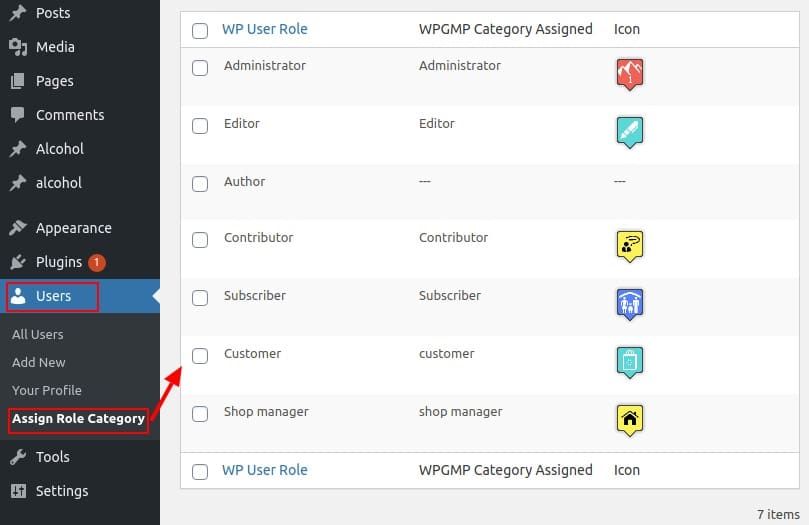Open the capitalized Alcohol menu item
809x525 pixels.
[60, 149]
